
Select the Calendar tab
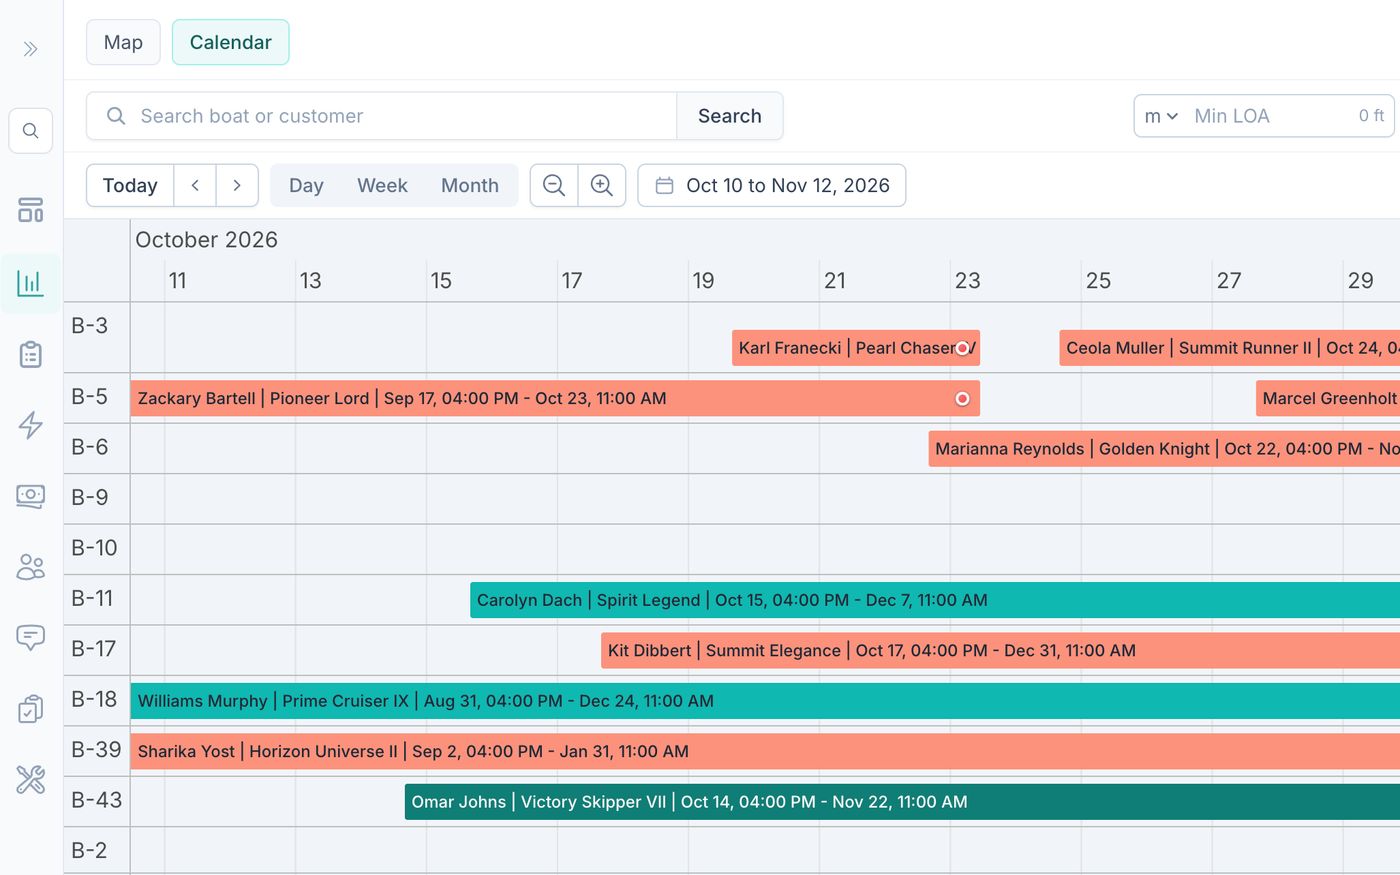tap(231, 42)
